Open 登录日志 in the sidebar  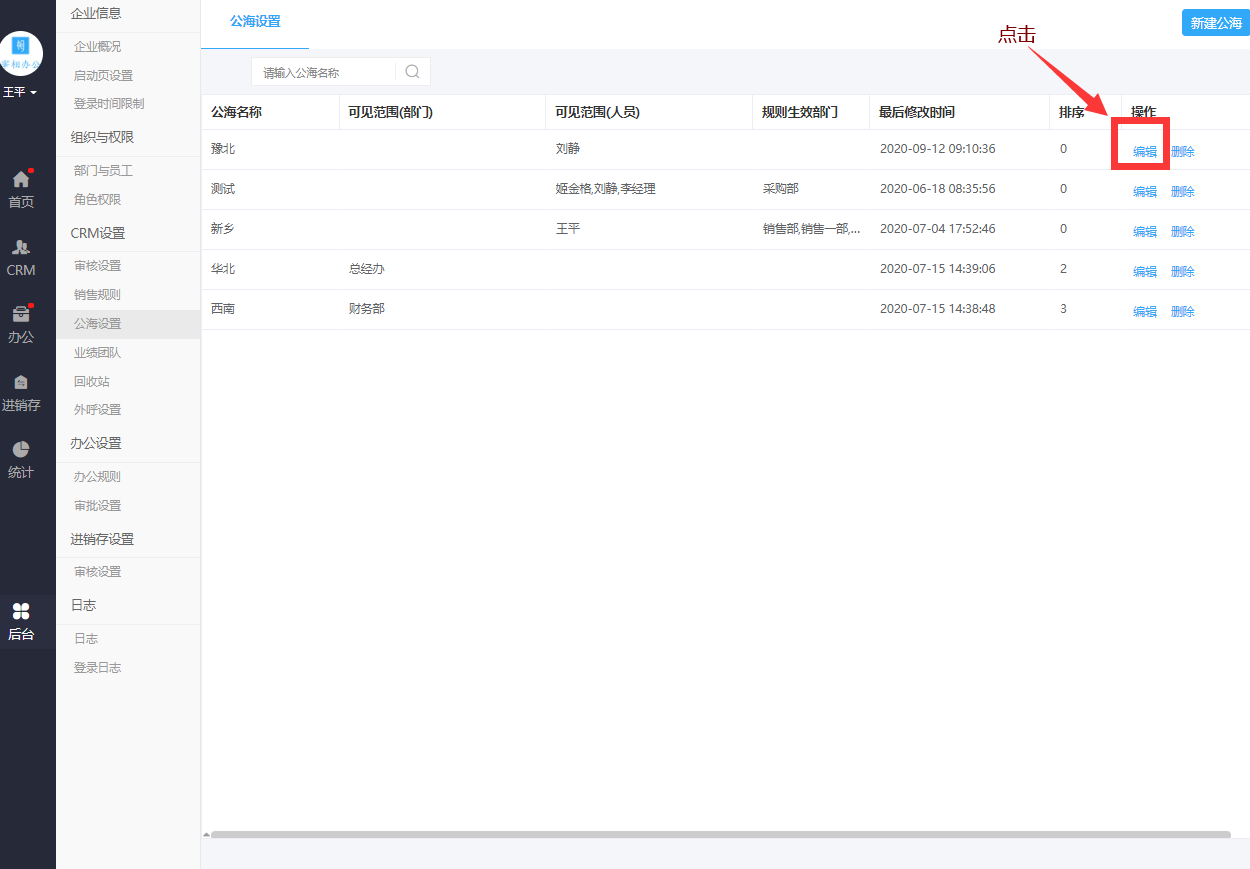(x=97, y=668)
